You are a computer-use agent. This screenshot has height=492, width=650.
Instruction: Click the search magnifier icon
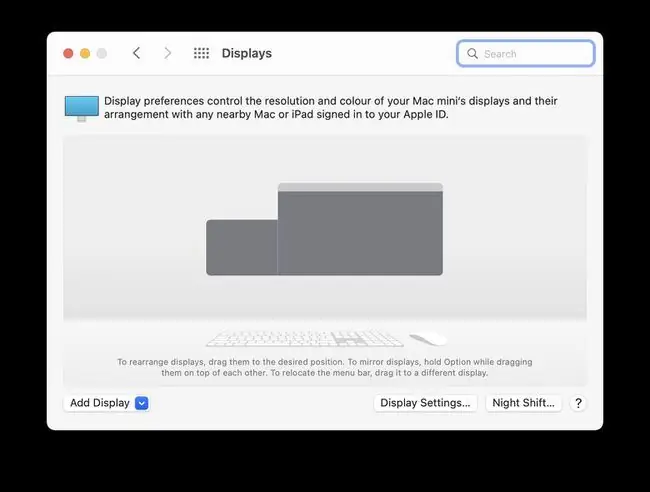click(x=472, y=53)
